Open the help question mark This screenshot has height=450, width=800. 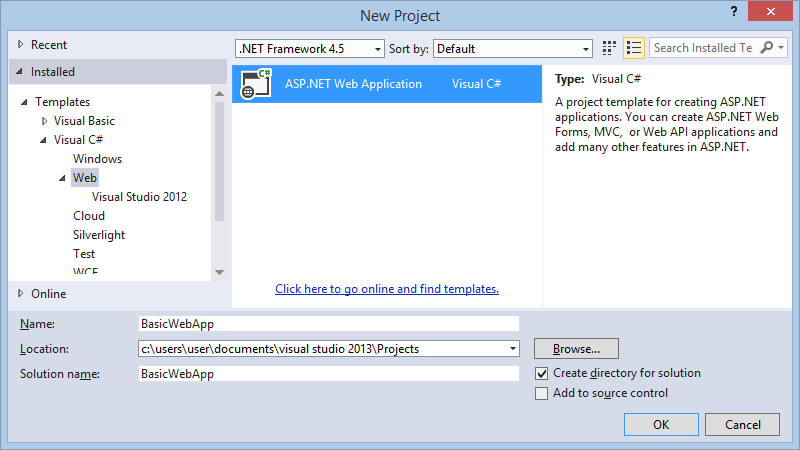[734, 12]
